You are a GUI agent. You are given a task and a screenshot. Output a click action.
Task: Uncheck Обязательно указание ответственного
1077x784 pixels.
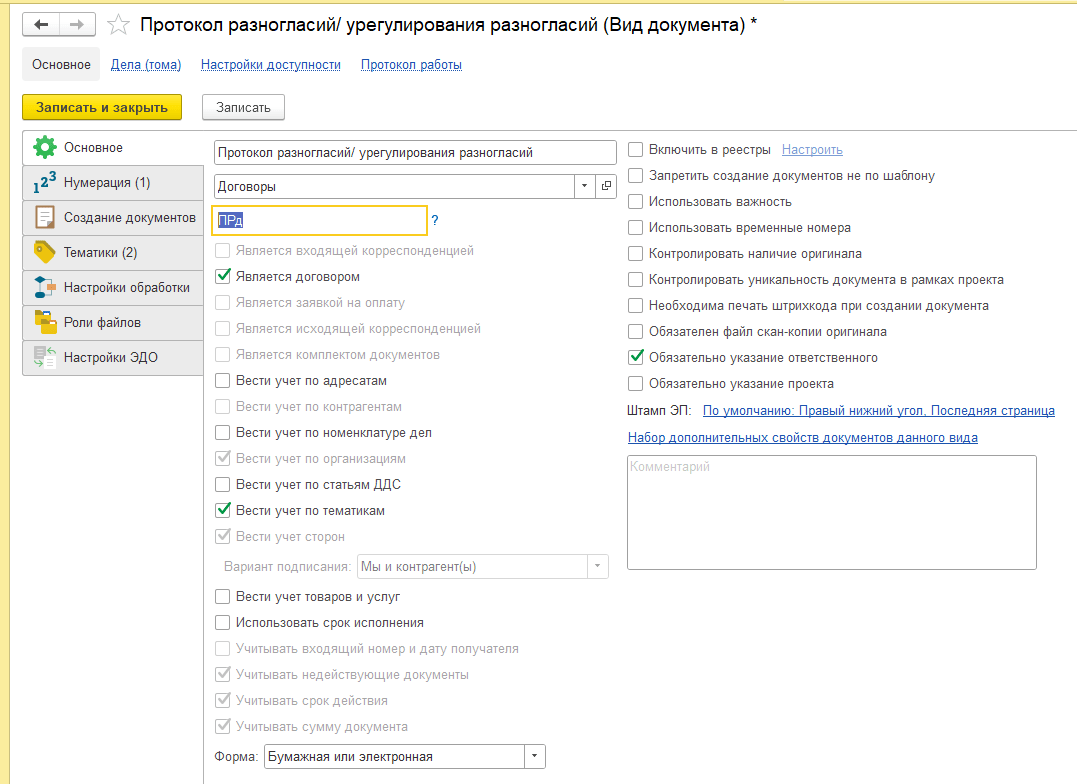pos(635,357)
